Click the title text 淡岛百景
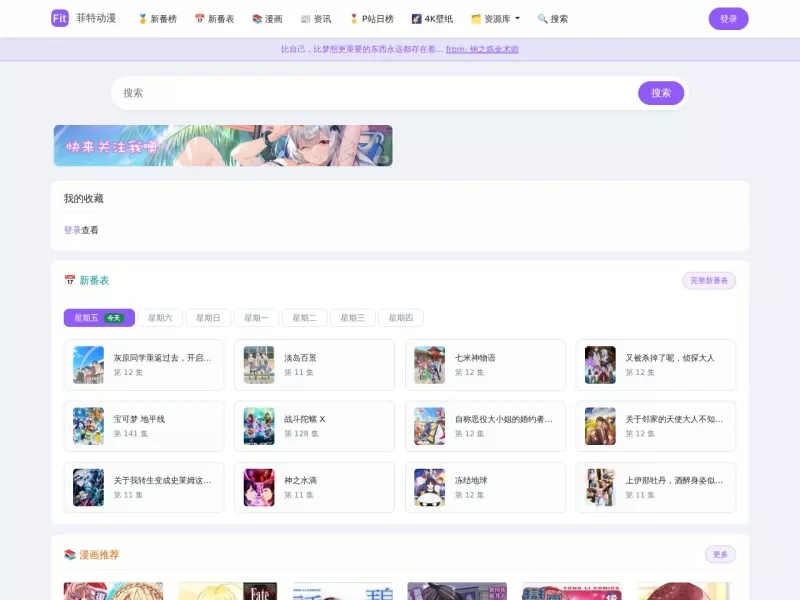The height and width of the screenshot is (600, 800). pyautogui.click(x=301, y=358)
